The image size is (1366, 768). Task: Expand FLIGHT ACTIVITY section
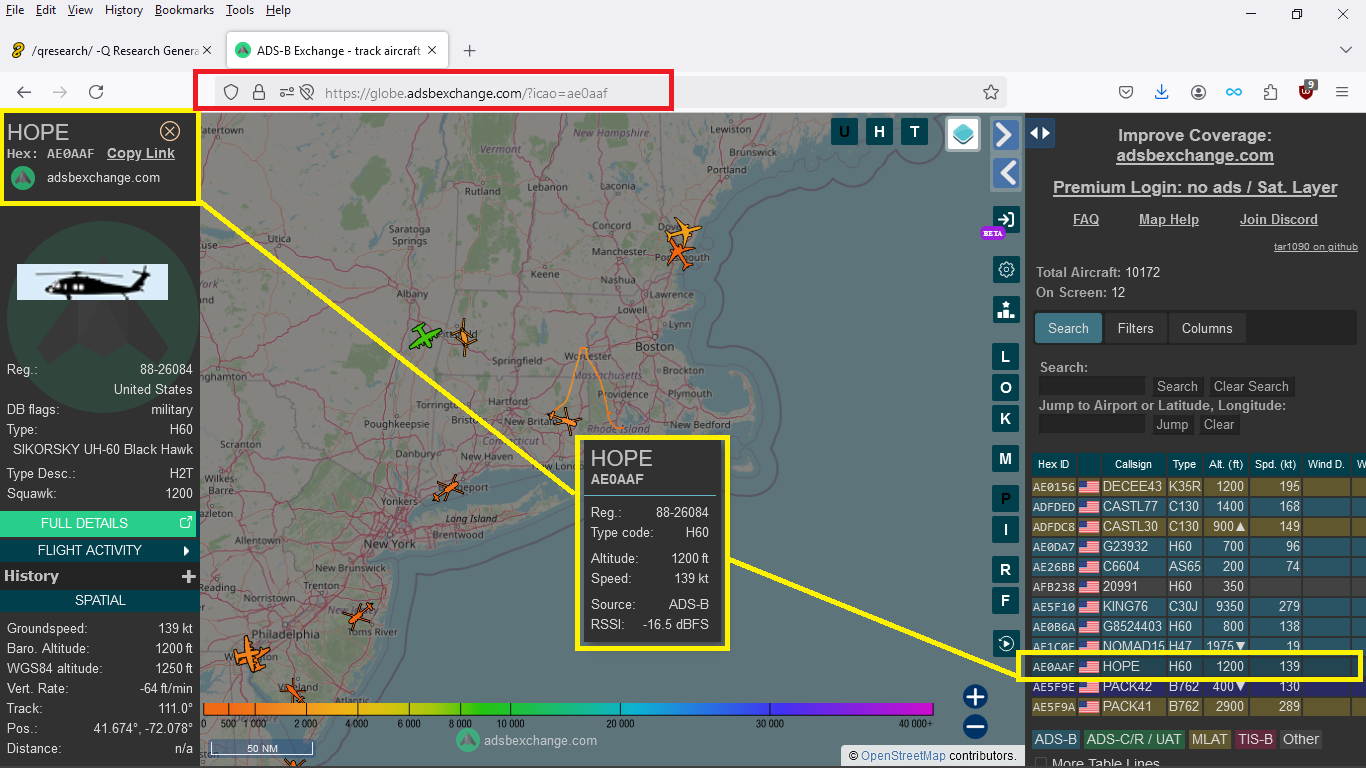[x=98, y=550]
